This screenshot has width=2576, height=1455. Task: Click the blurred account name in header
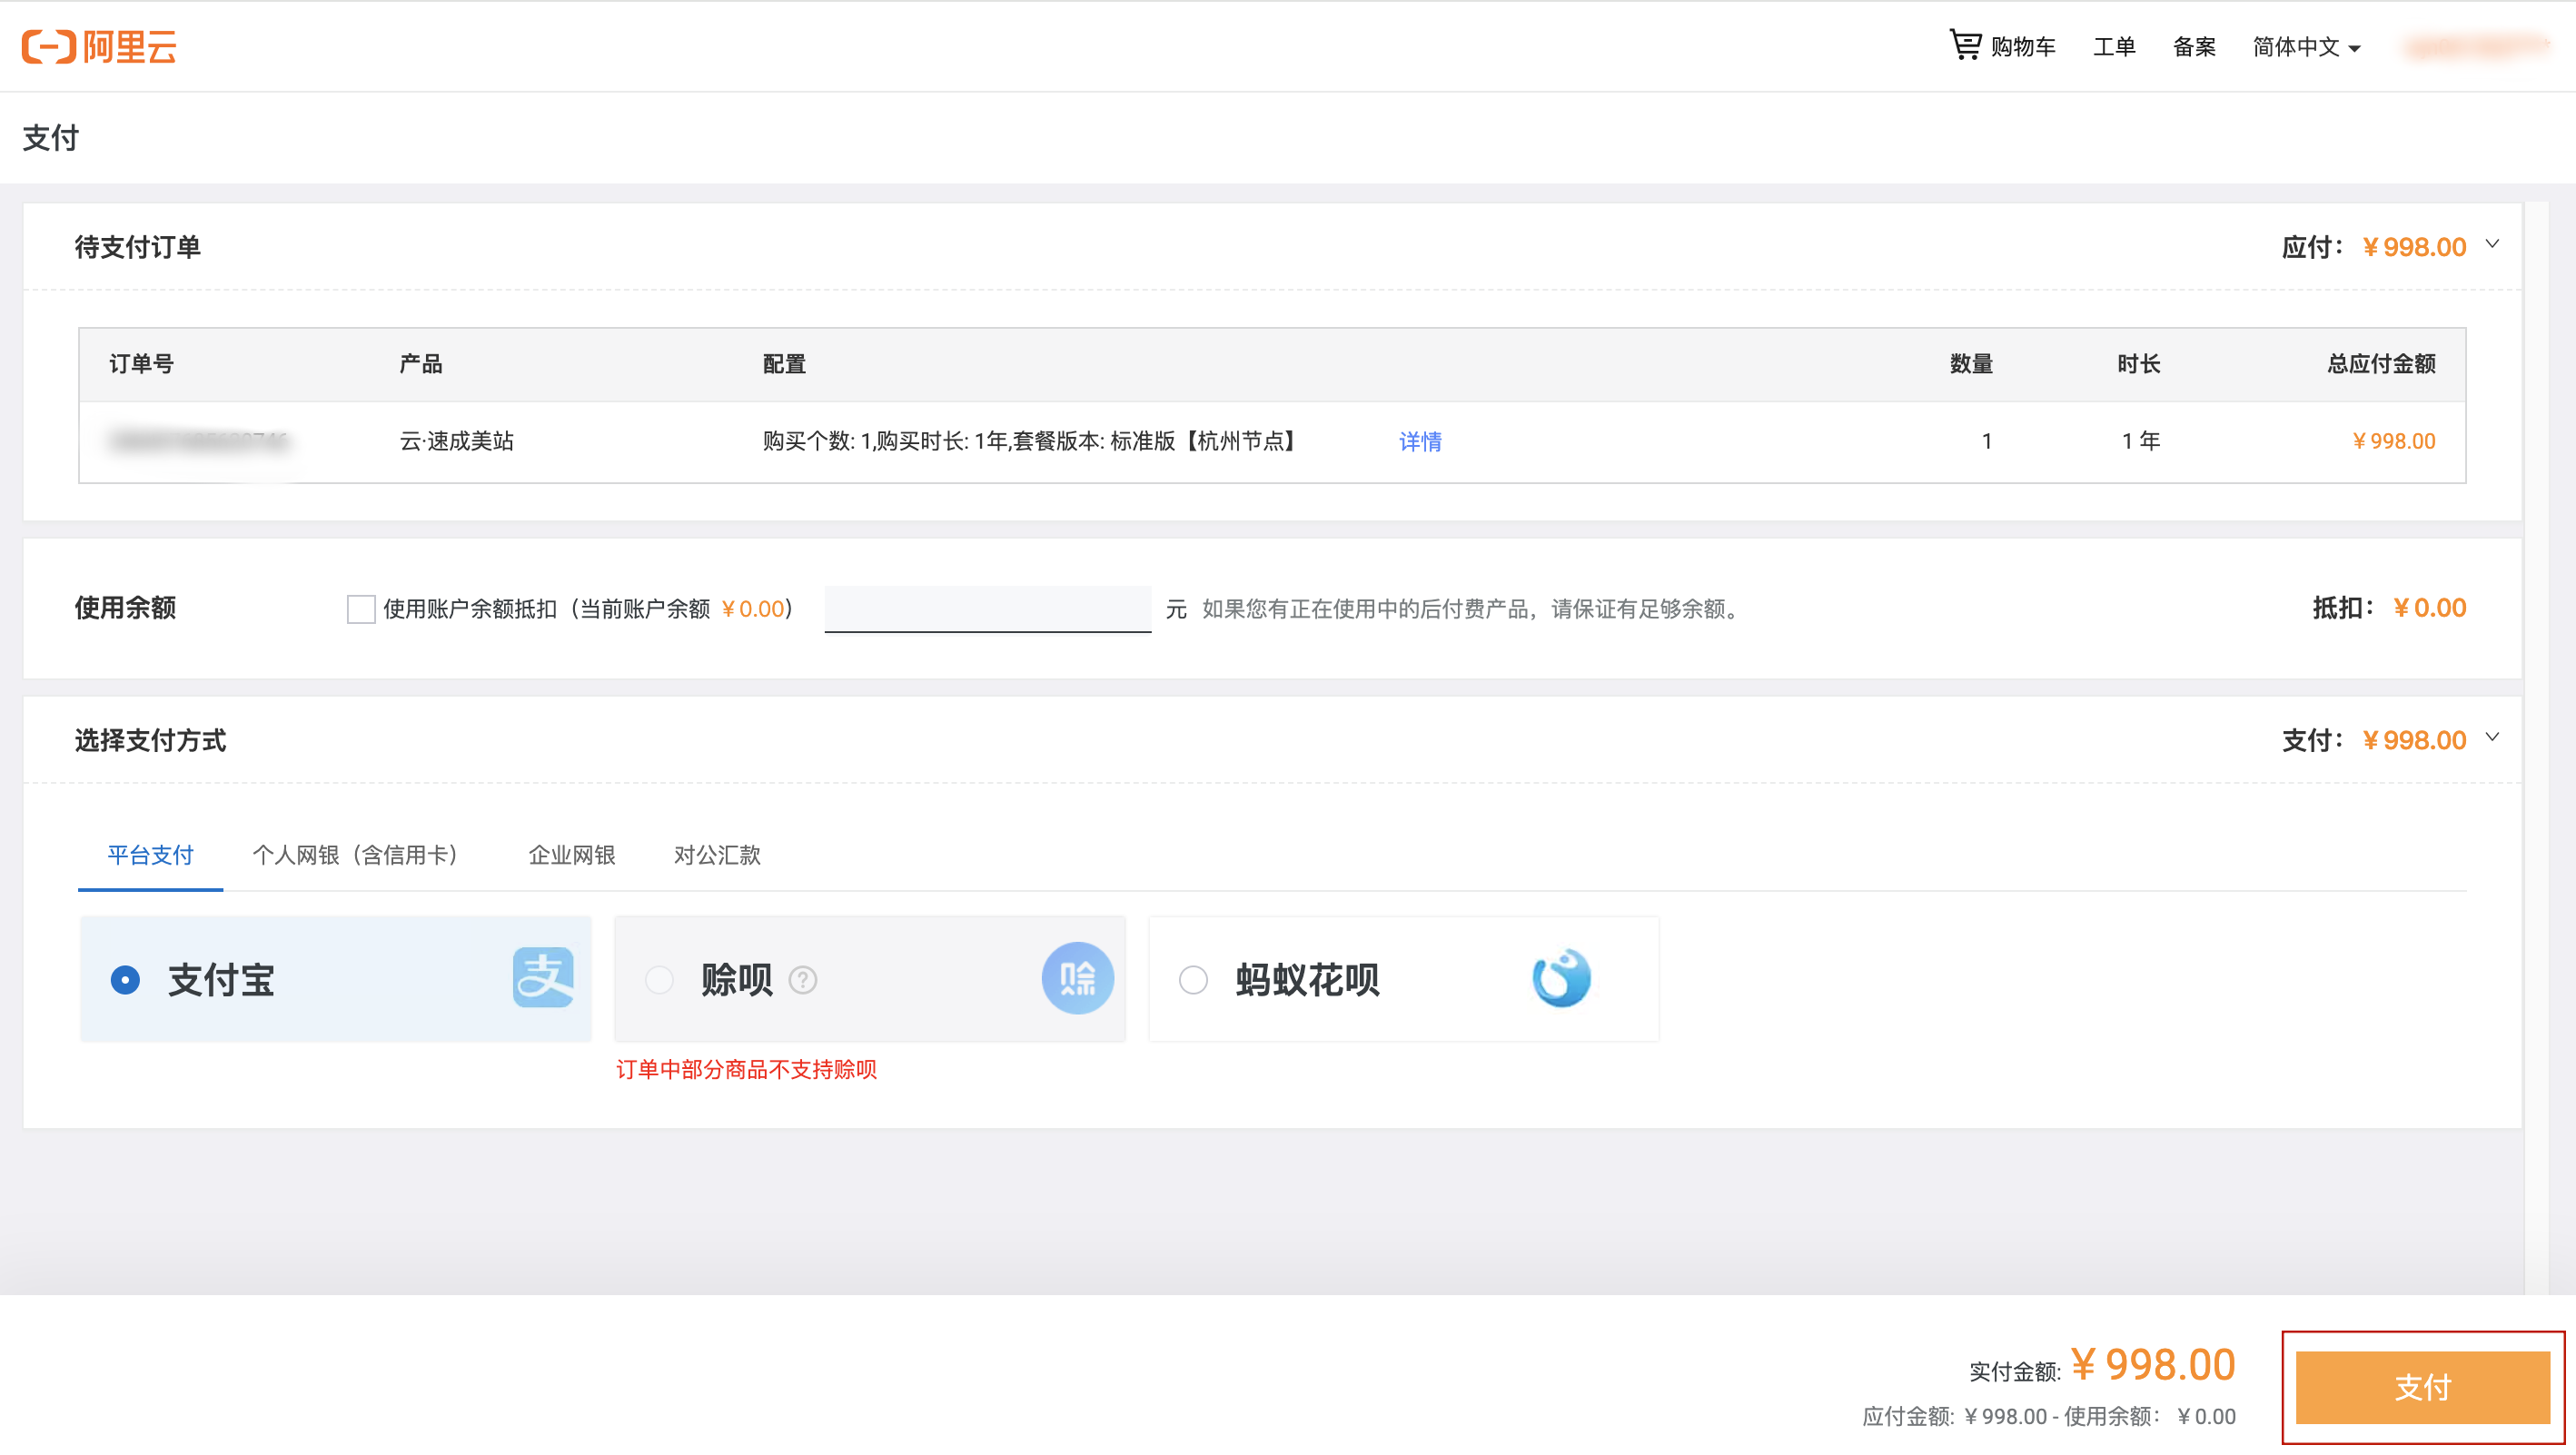point(2477,46)
